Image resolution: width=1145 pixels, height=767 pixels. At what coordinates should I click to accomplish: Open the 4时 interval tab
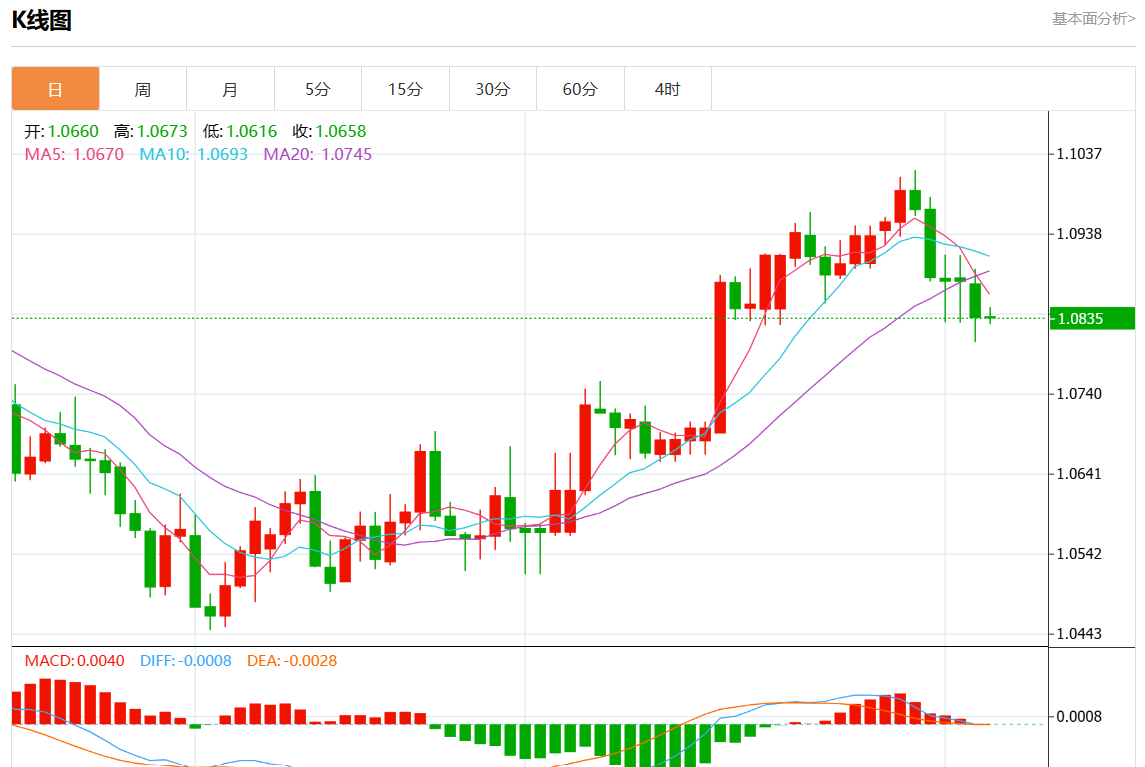668,89
